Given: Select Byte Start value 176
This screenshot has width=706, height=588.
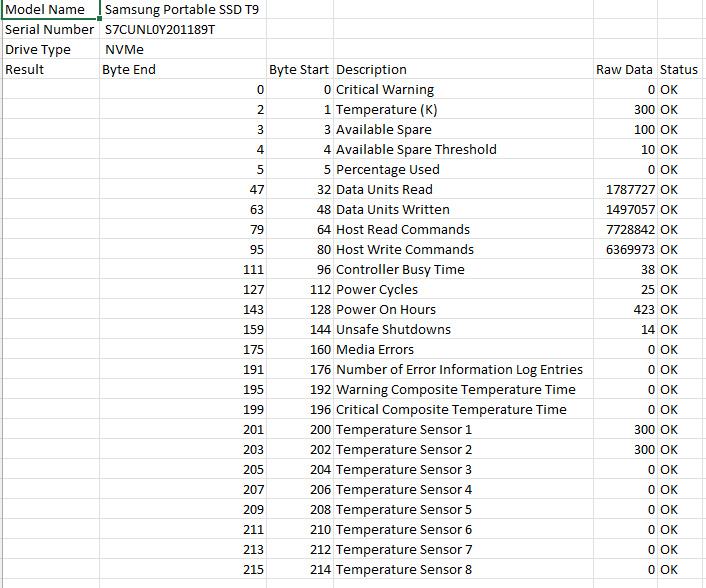Looking at the screenshot, I should (300, 369).
